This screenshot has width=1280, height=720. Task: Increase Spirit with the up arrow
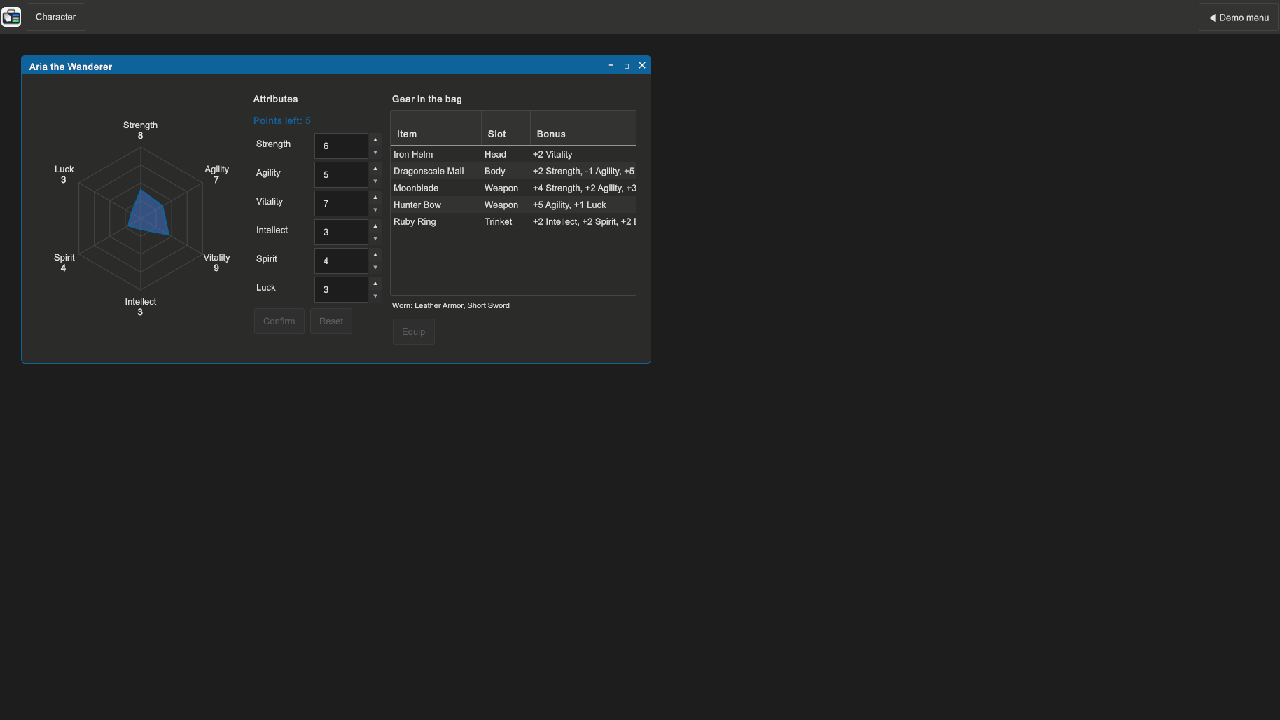click(x=375, y=255)
